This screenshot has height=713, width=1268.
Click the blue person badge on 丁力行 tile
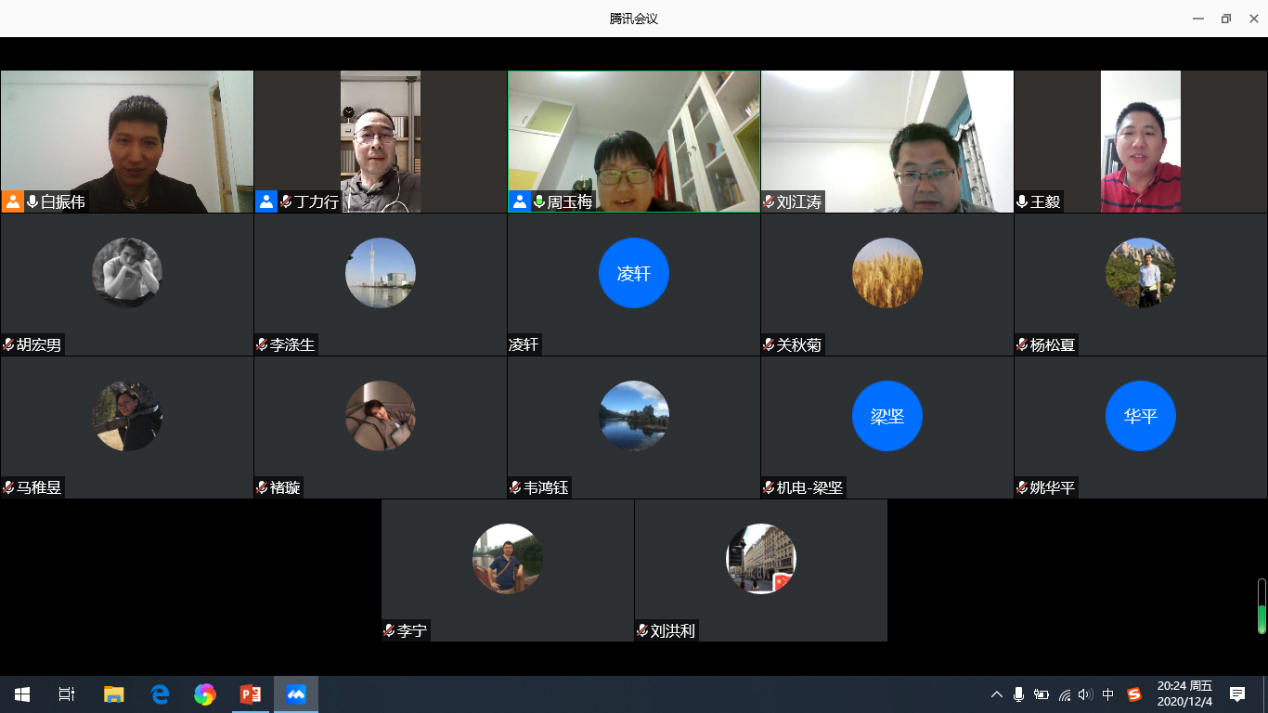[266, 202]
